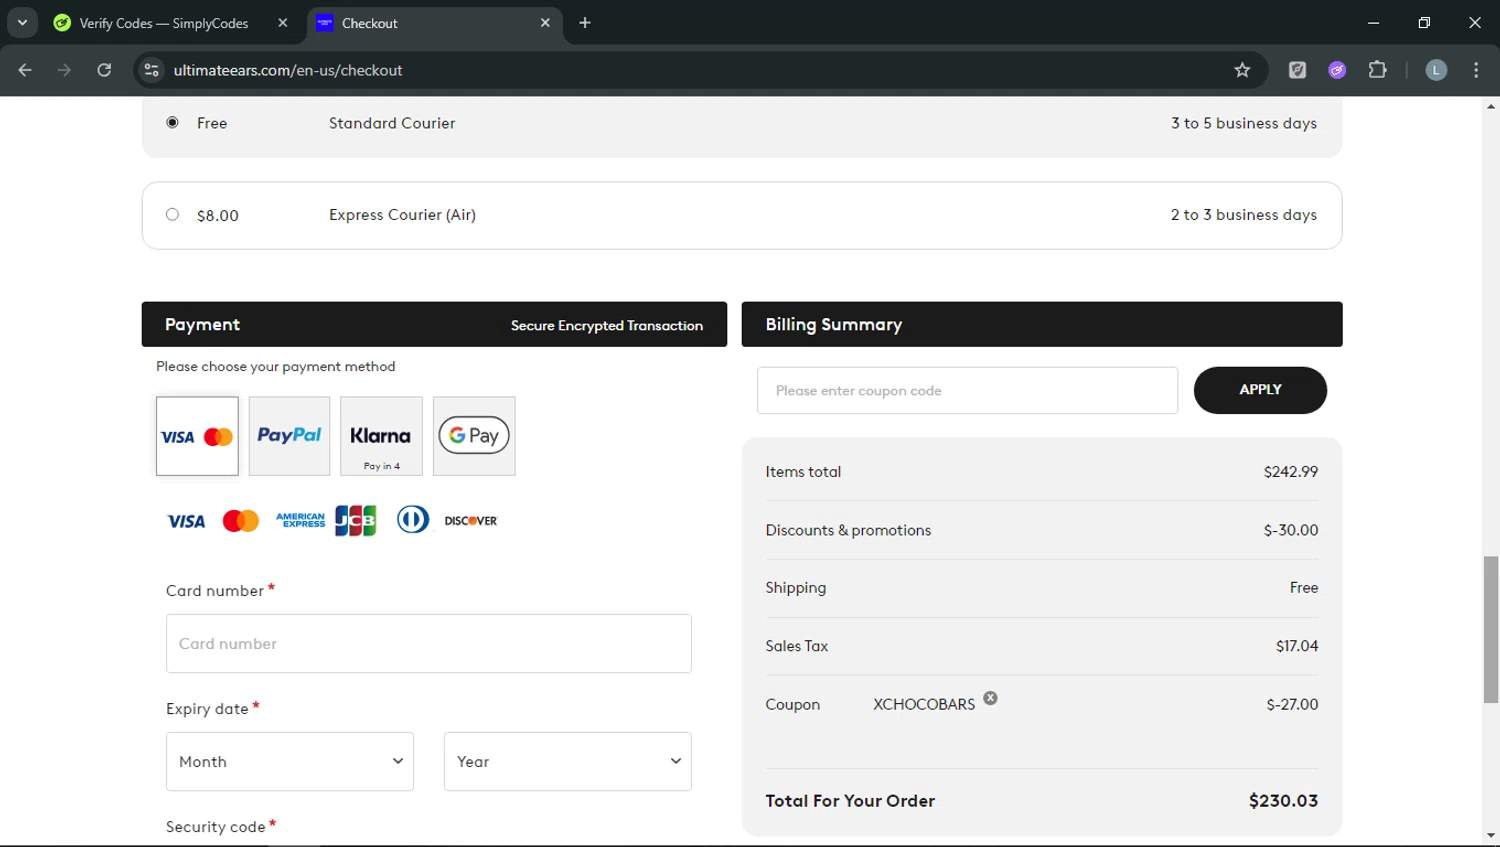Focus the Card number field

click(x=429, y=644)
